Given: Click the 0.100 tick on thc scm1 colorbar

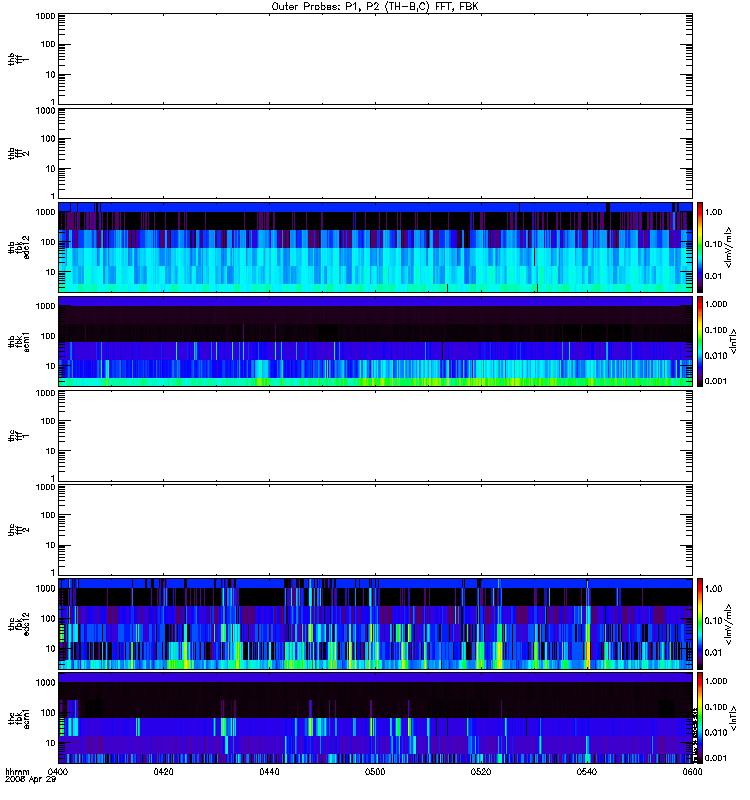Looking at the screenshot, I should (716, 707).
